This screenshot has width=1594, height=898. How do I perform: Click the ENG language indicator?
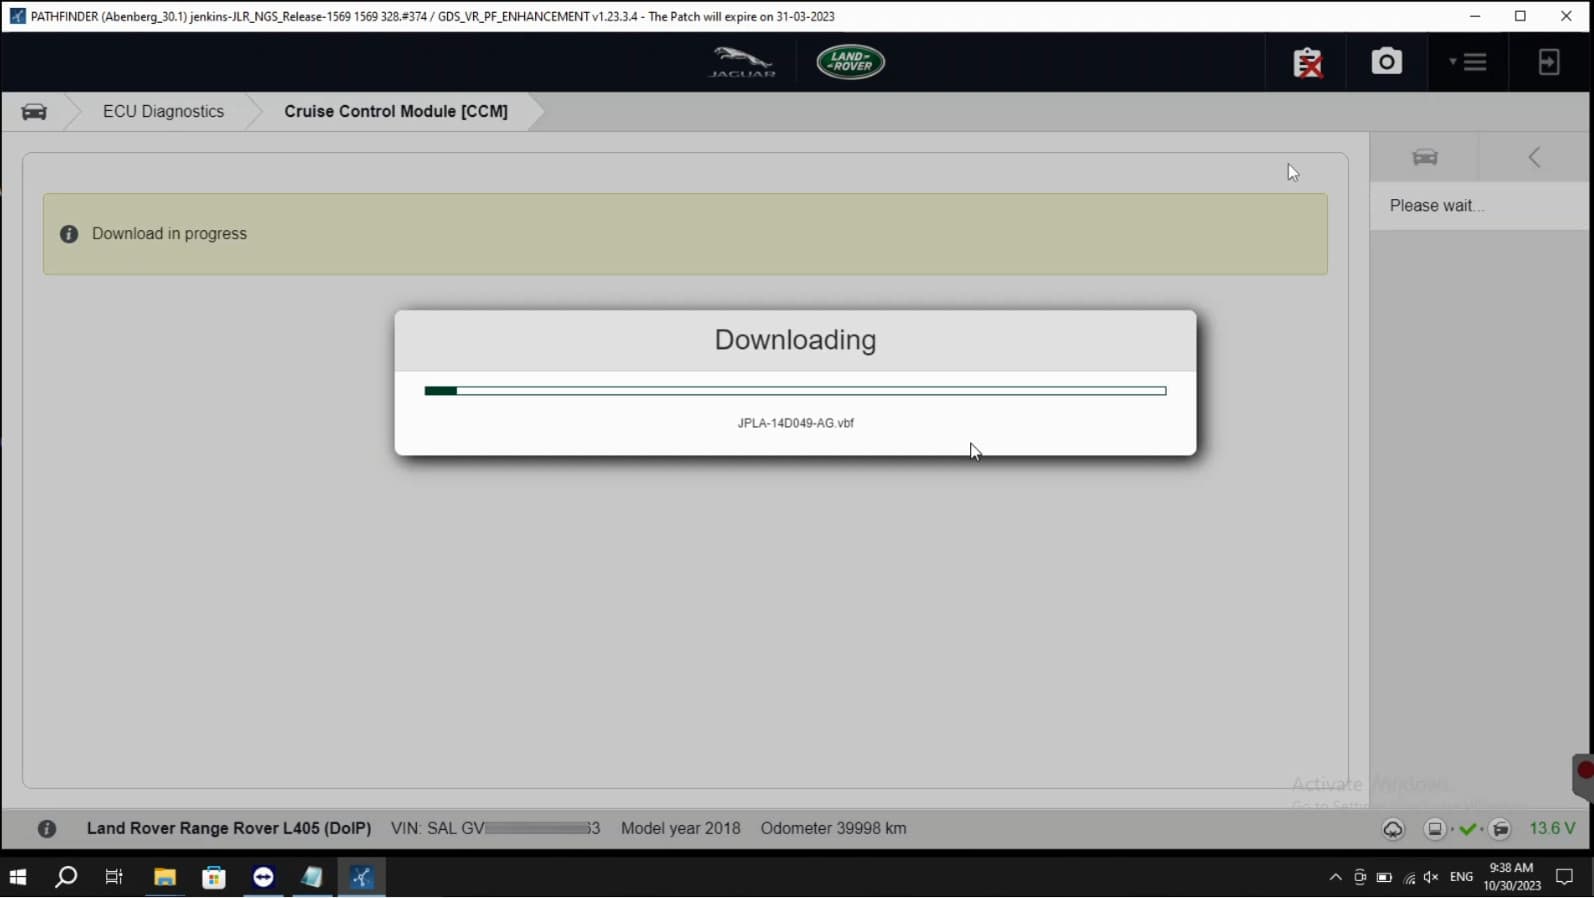click(1461, 877)
